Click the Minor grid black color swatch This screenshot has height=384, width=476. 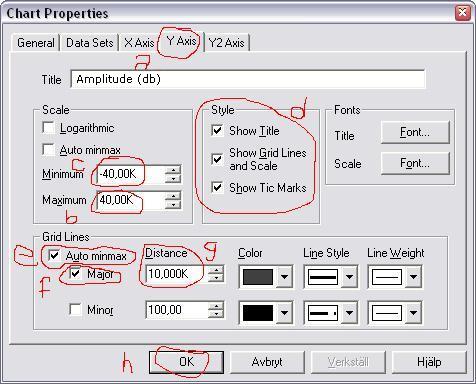tap(258, 313)
